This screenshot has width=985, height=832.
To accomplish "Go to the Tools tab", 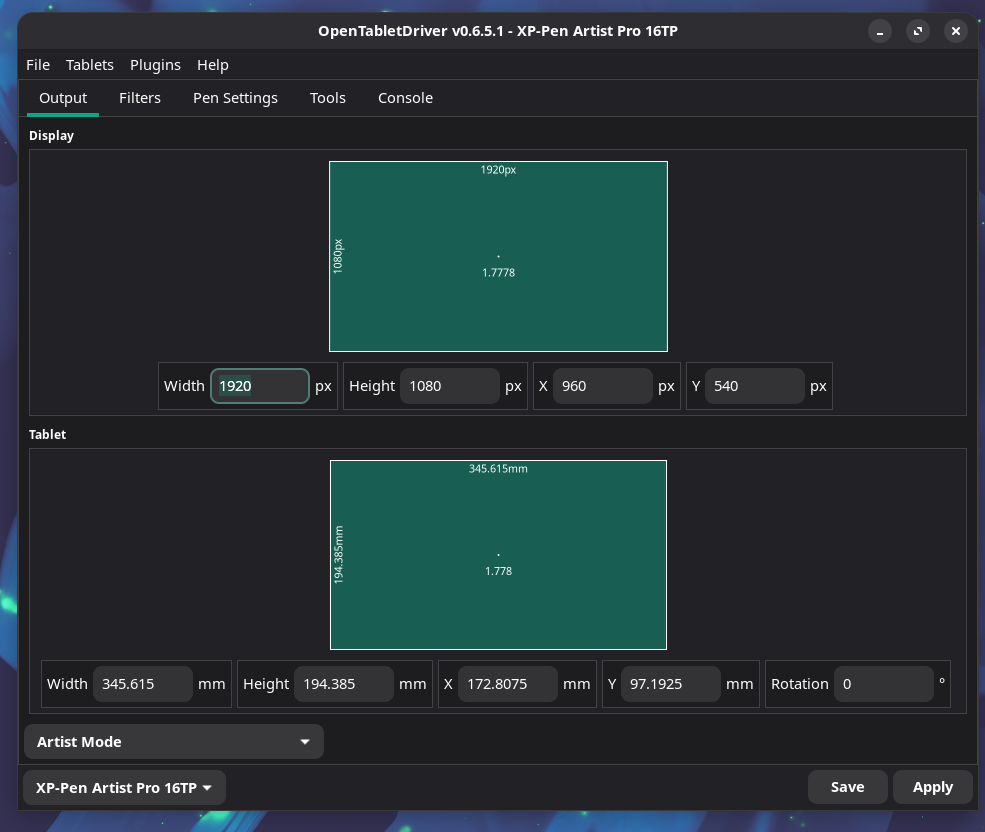I will click(328, 98).
